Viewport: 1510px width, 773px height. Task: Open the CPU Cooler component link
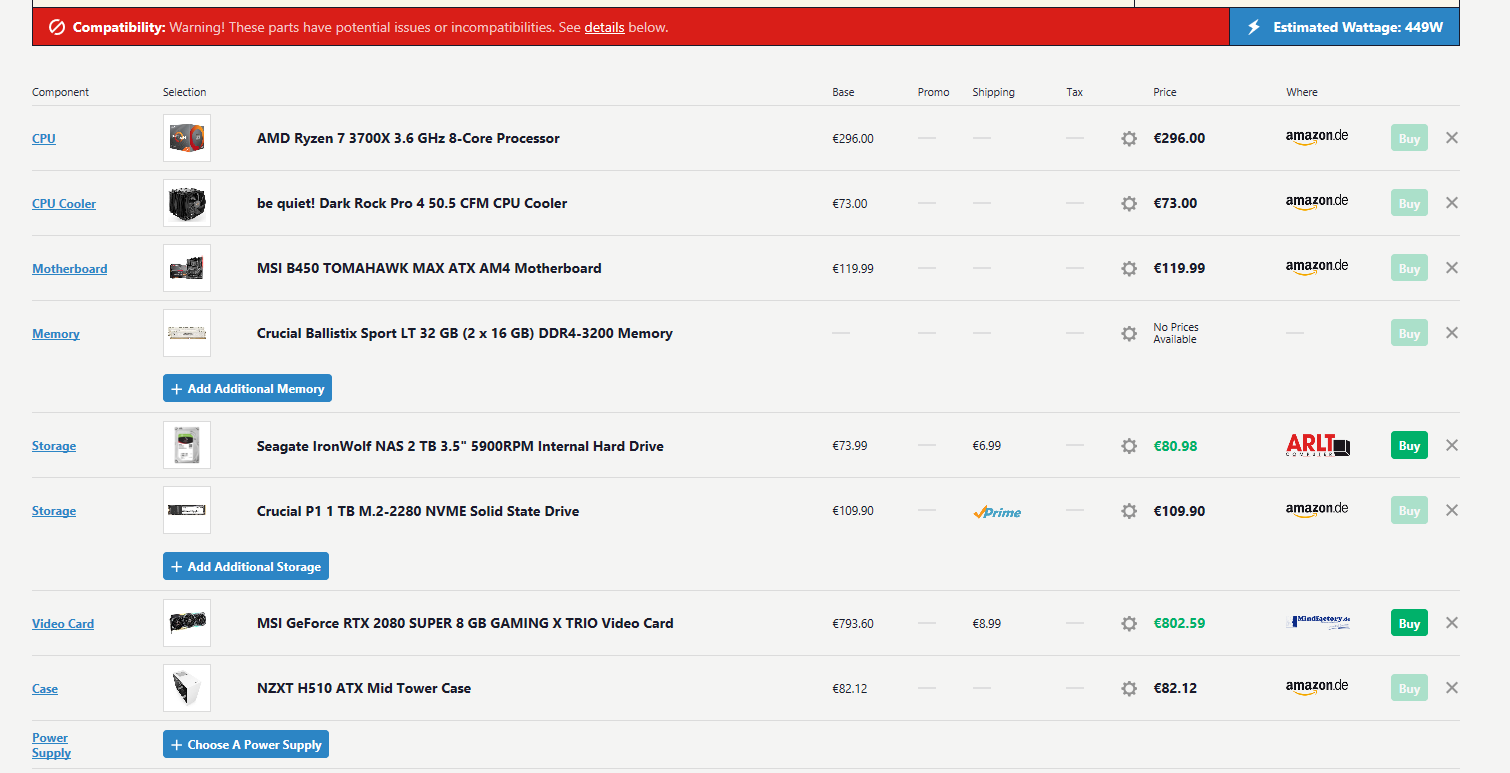(64, 203)
